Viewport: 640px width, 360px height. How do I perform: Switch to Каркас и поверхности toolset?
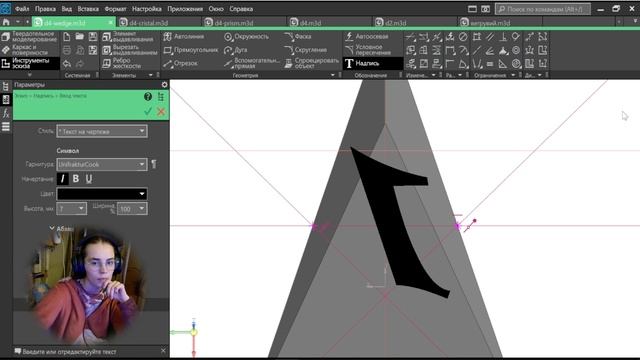pos(25,50)
